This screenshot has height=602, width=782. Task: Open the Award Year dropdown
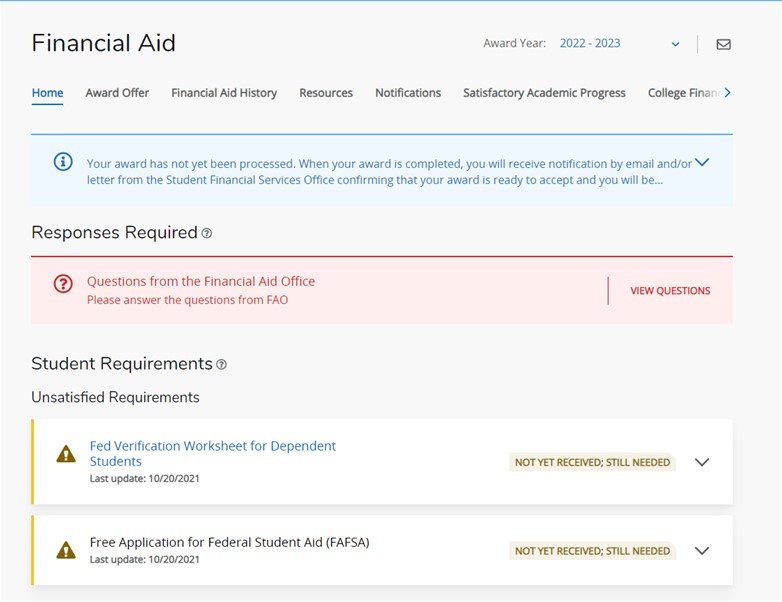(619, 43)
